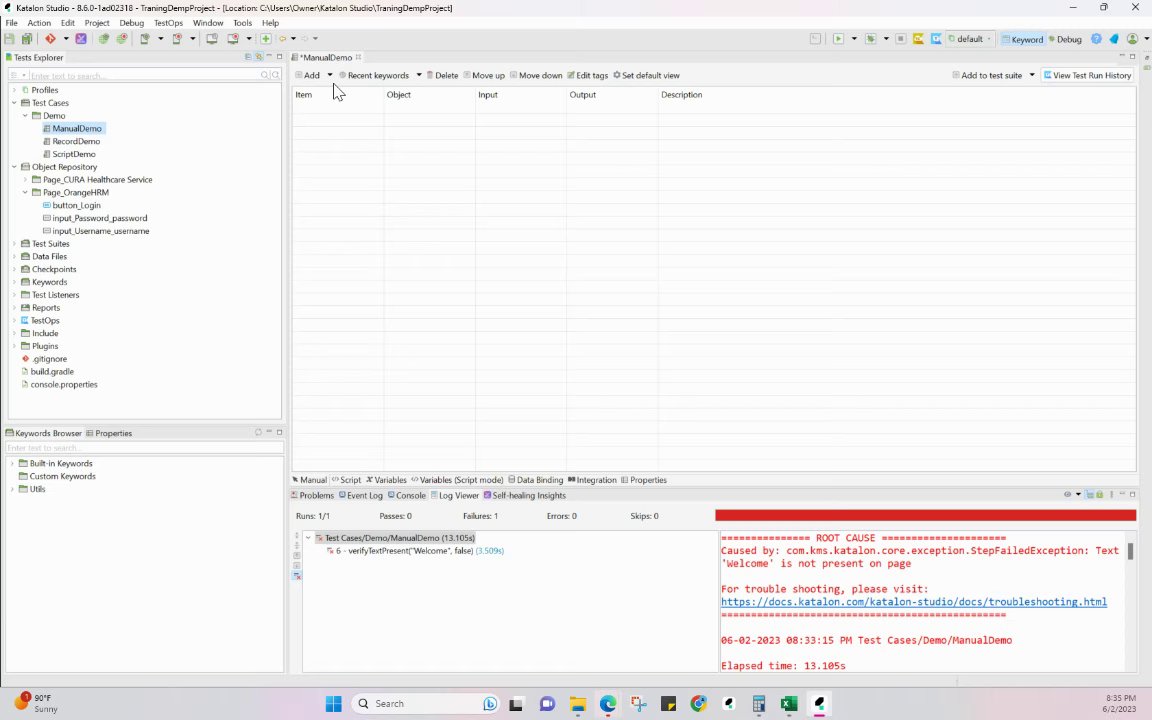Expand the Page_CURA Healthcare Service folder
1152x720 pixels.
(x=25, y=179)
